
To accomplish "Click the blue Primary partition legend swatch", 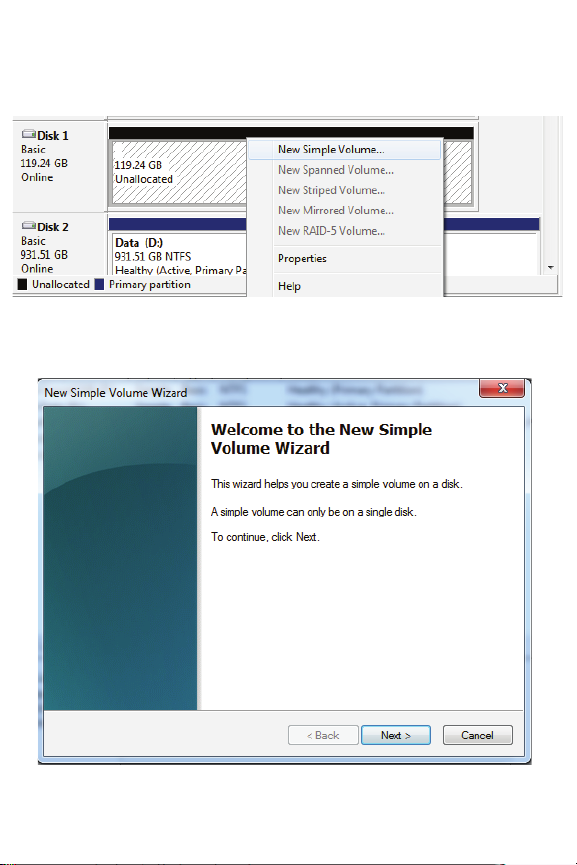I will 99,284.
